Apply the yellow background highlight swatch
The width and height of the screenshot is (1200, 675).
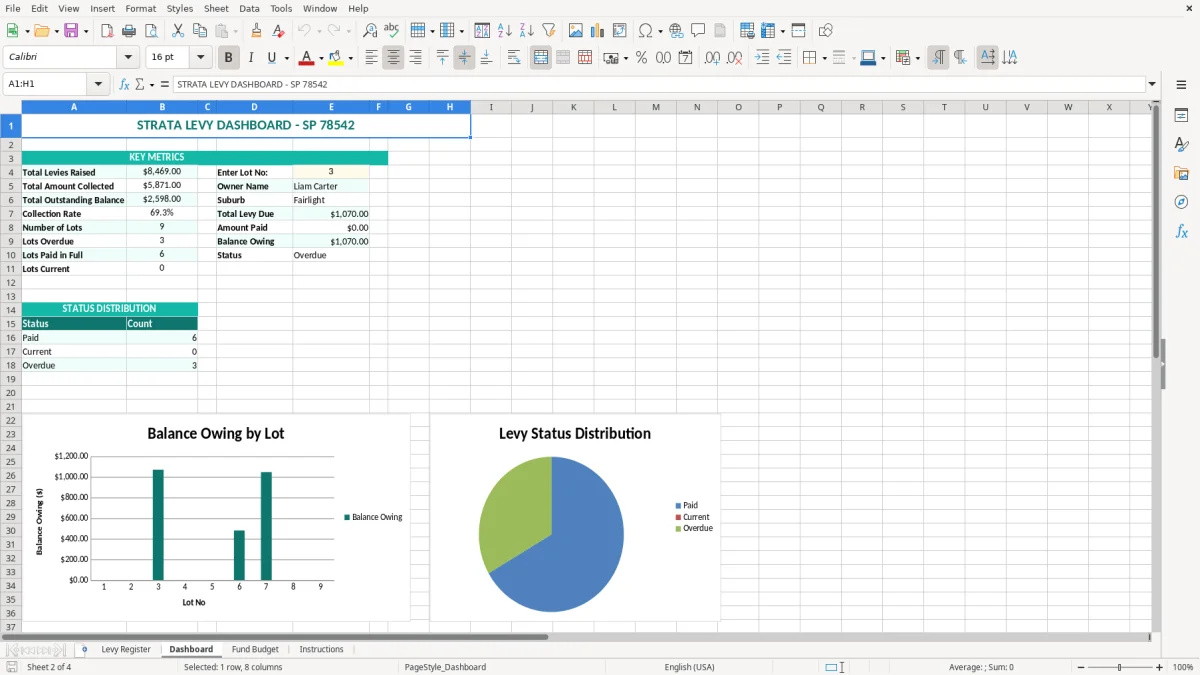pos(335,58)
